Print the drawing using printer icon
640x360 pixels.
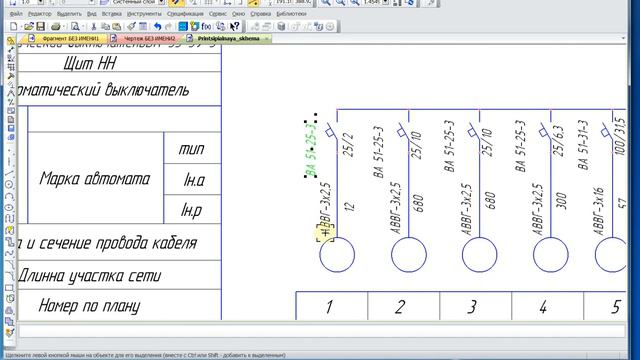[56, 27]
